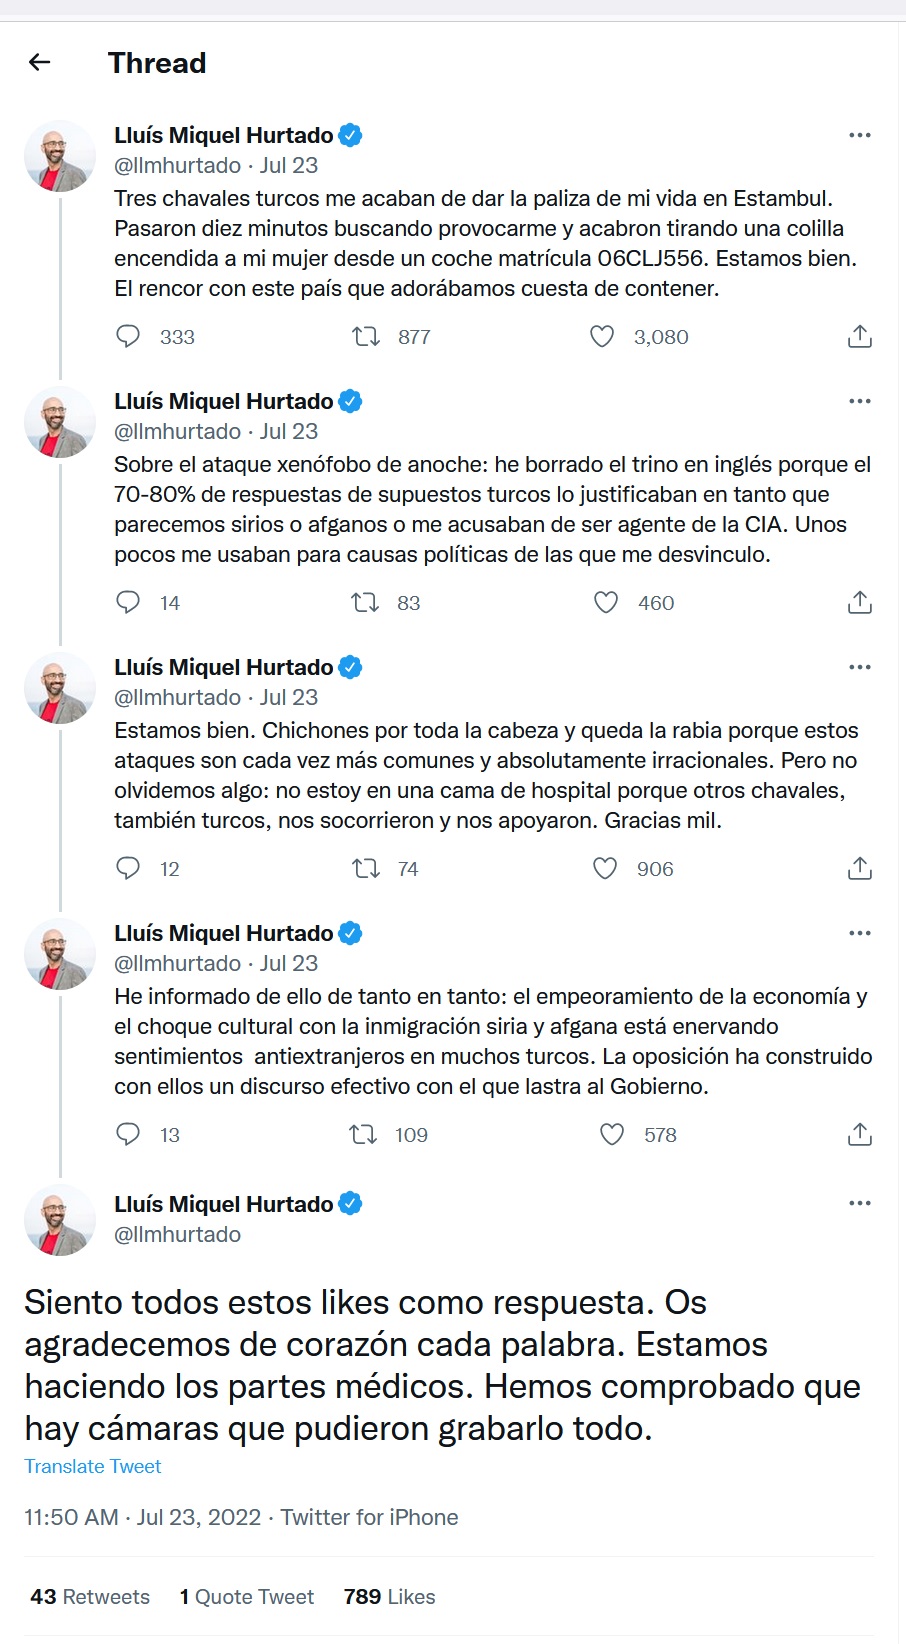Viewport: 906px width, 1644px height.
Task: Open more options on the final main tweet
Action: pos(860,1203)
